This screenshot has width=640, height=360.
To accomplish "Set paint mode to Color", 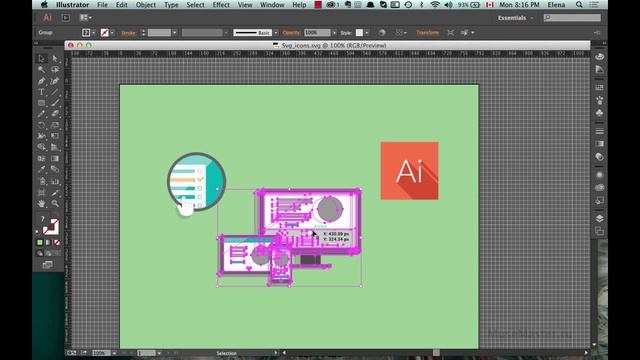I will click(x=40, y=242).
